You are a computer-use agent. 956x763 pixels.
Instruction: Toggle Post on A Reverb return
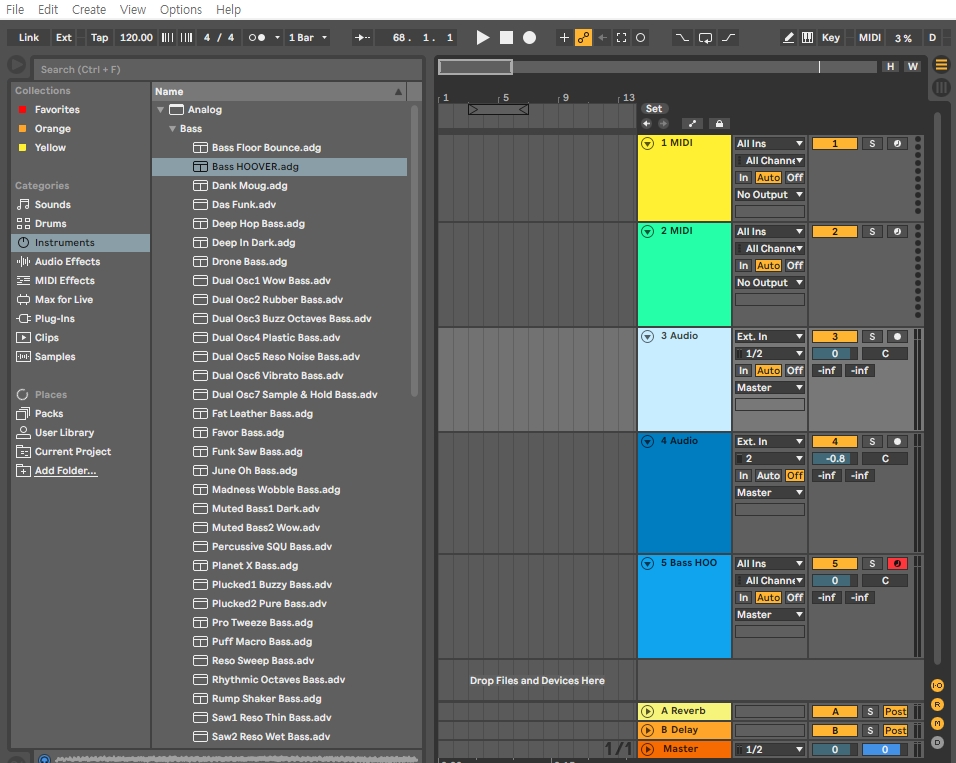click(895, 712)
